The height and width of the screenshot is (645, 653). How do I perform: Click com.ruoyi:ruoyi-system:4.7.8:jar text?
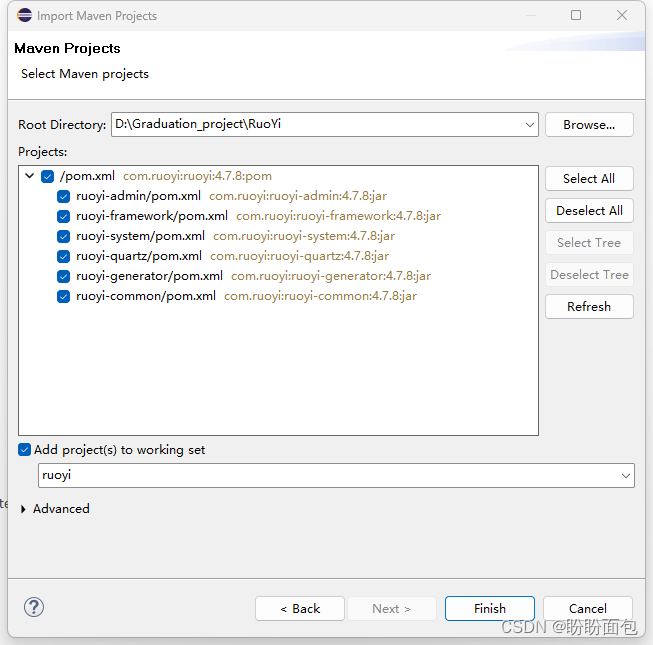click(x=304, y=236)
